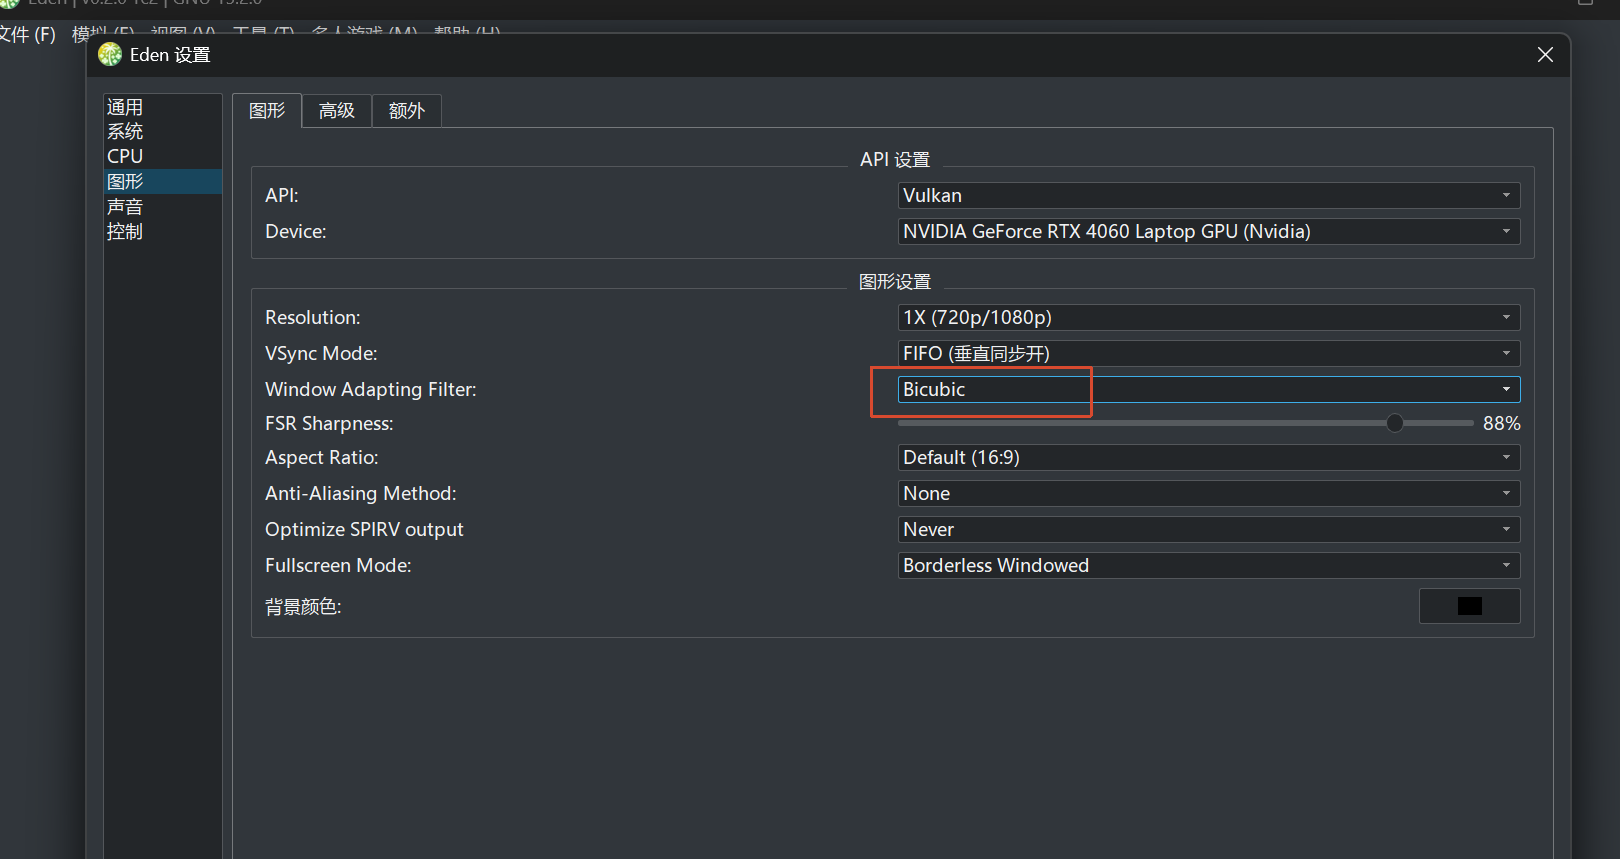Click the FSR Sharpness slider handle
Screen dimensions: 1620x859
pos(1395,423)
